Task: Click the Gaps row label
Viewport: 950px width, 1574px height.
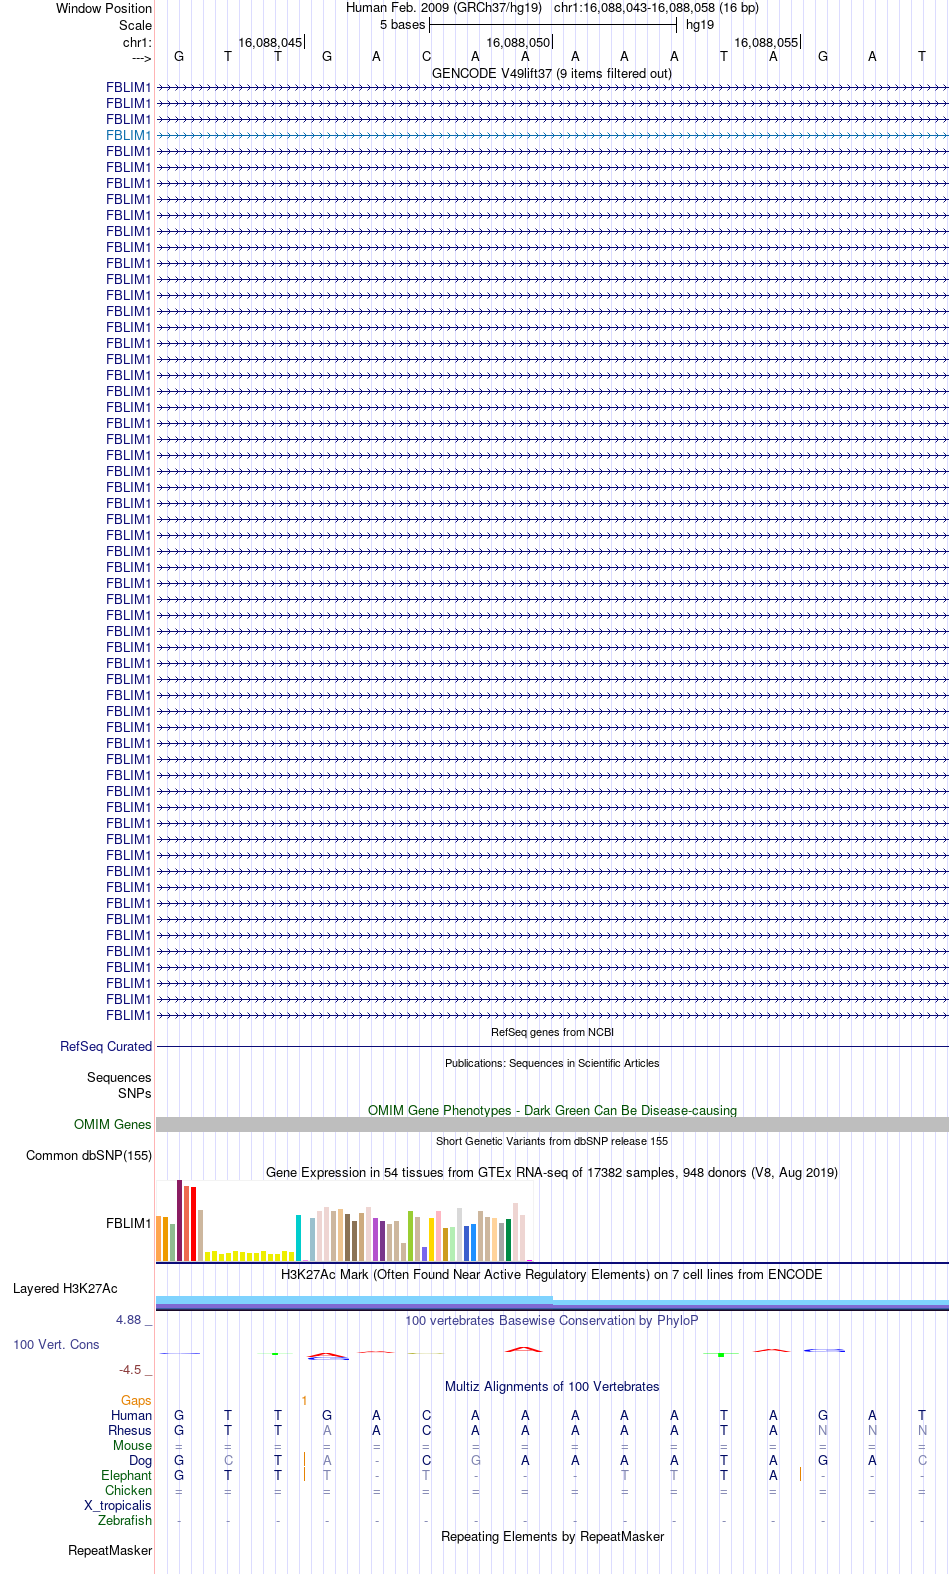Action: tap(136, 1400)
